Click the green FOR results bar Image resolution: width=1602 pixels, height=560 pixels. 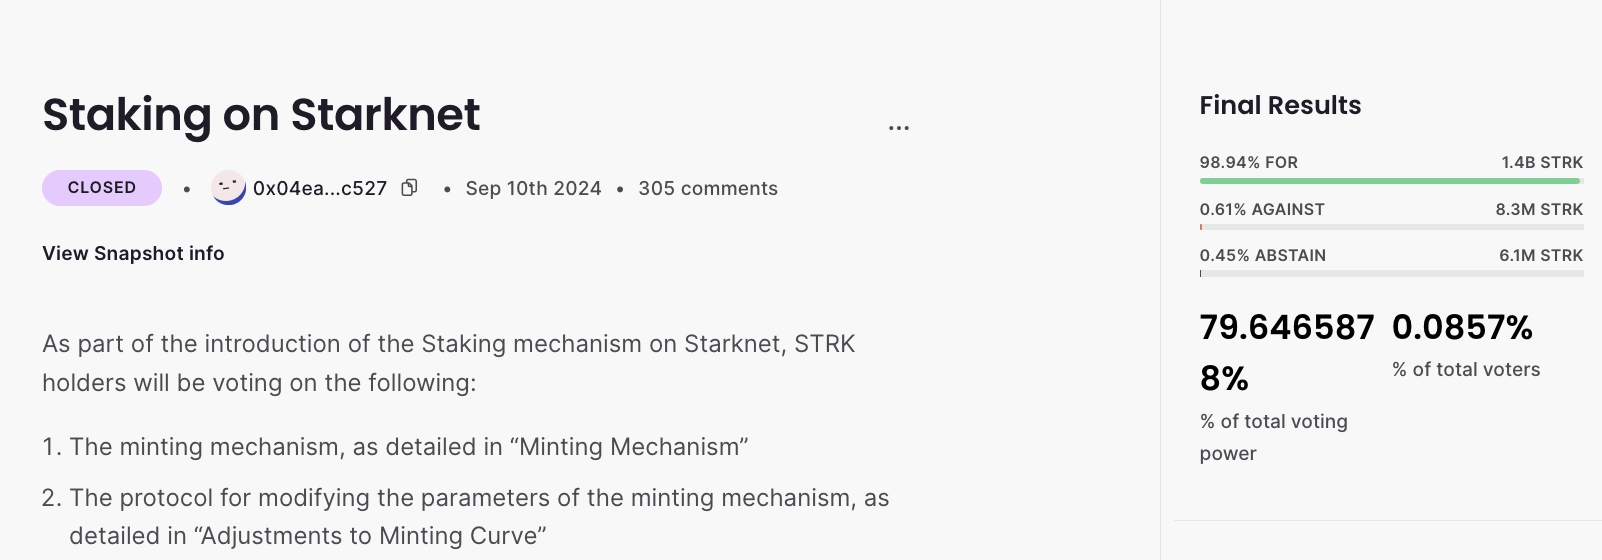tap(1390, 181)
